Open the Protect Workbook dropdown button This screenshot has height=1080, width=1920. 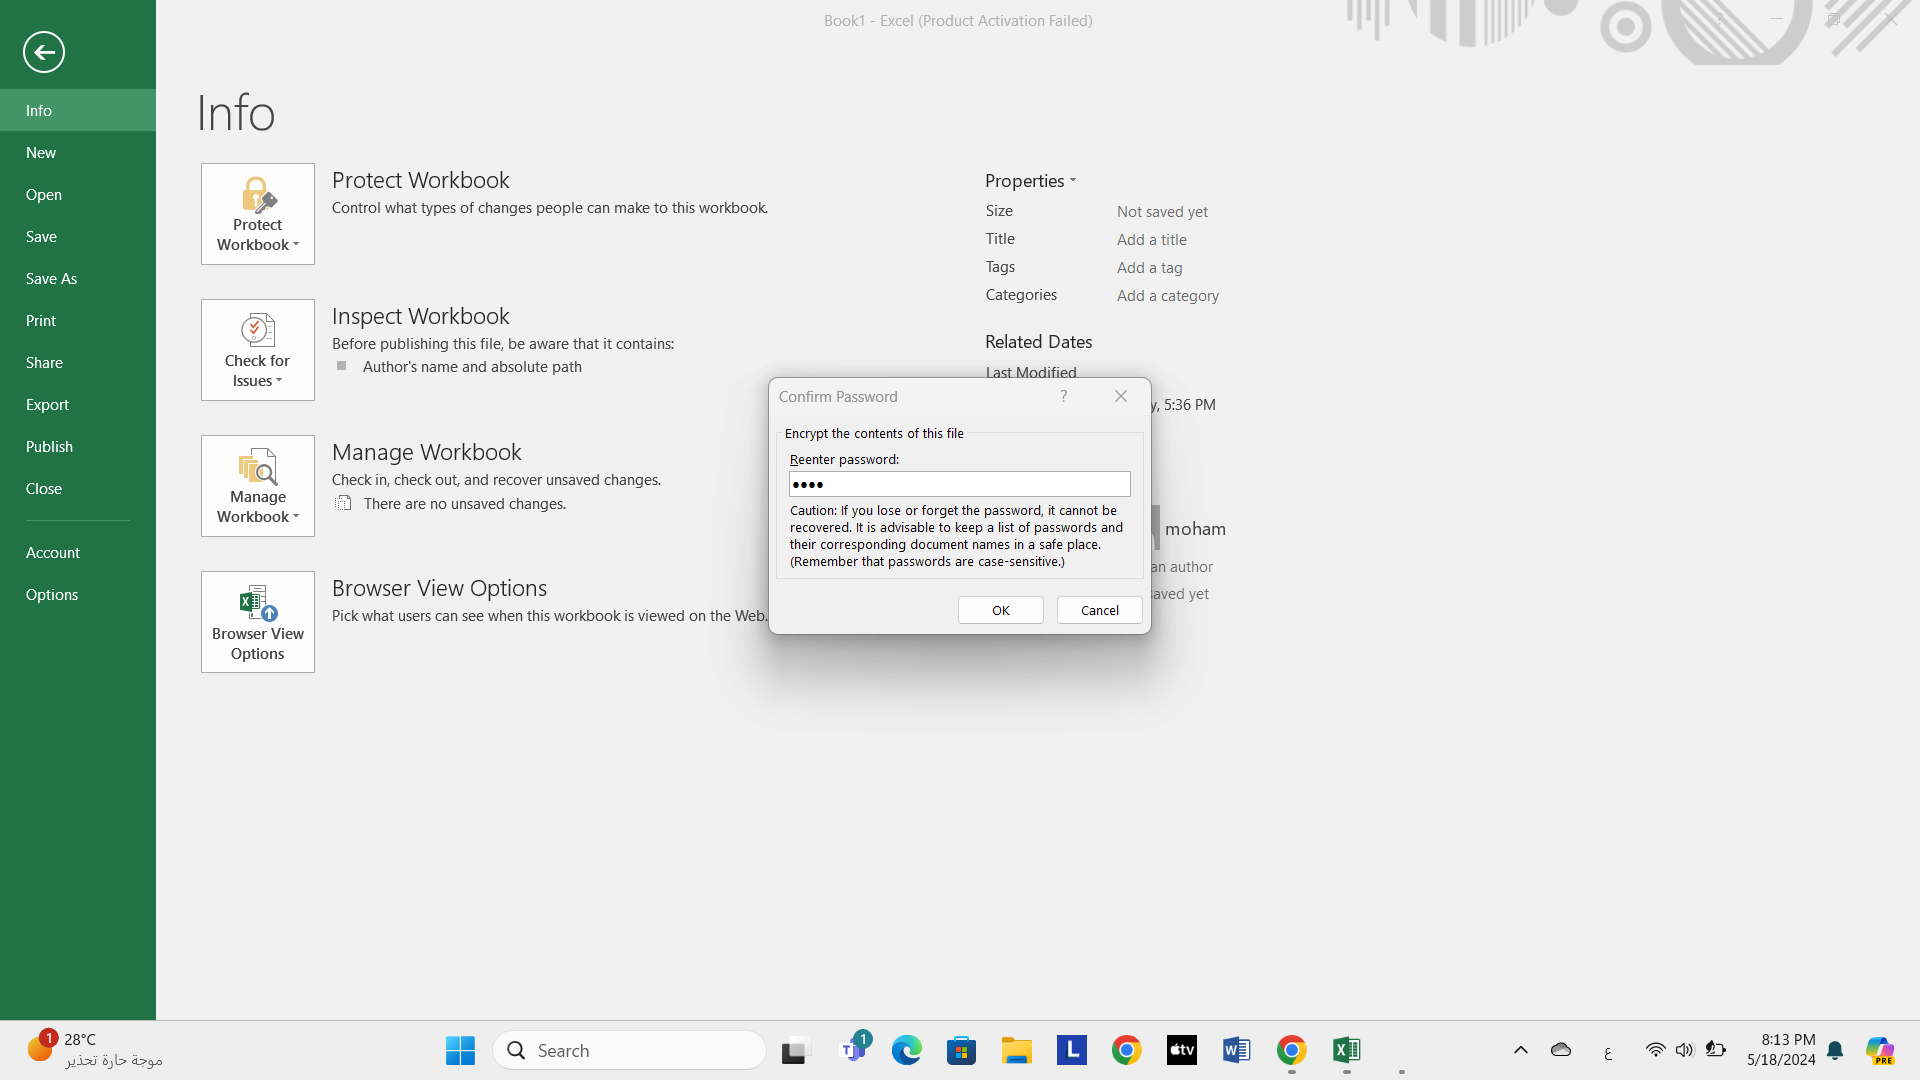point(258,214)
